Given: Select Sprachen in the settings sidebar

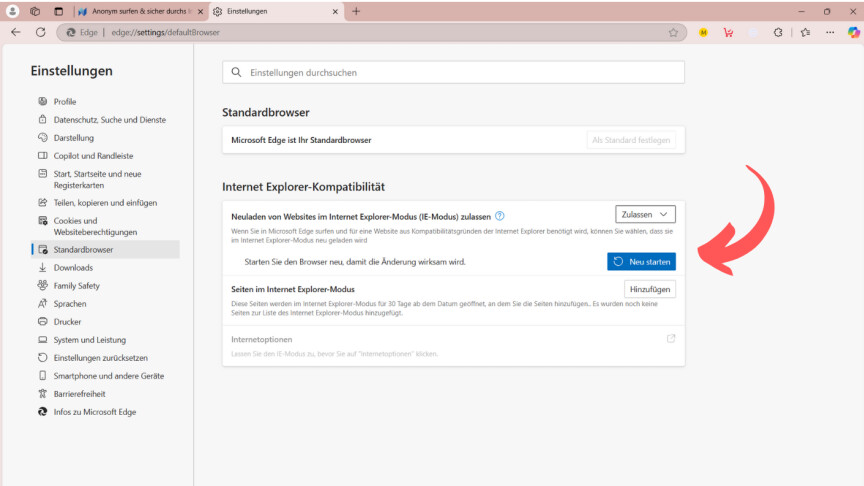Looking at the screenshot, I should pyautogui.click(x=70, y=304).
